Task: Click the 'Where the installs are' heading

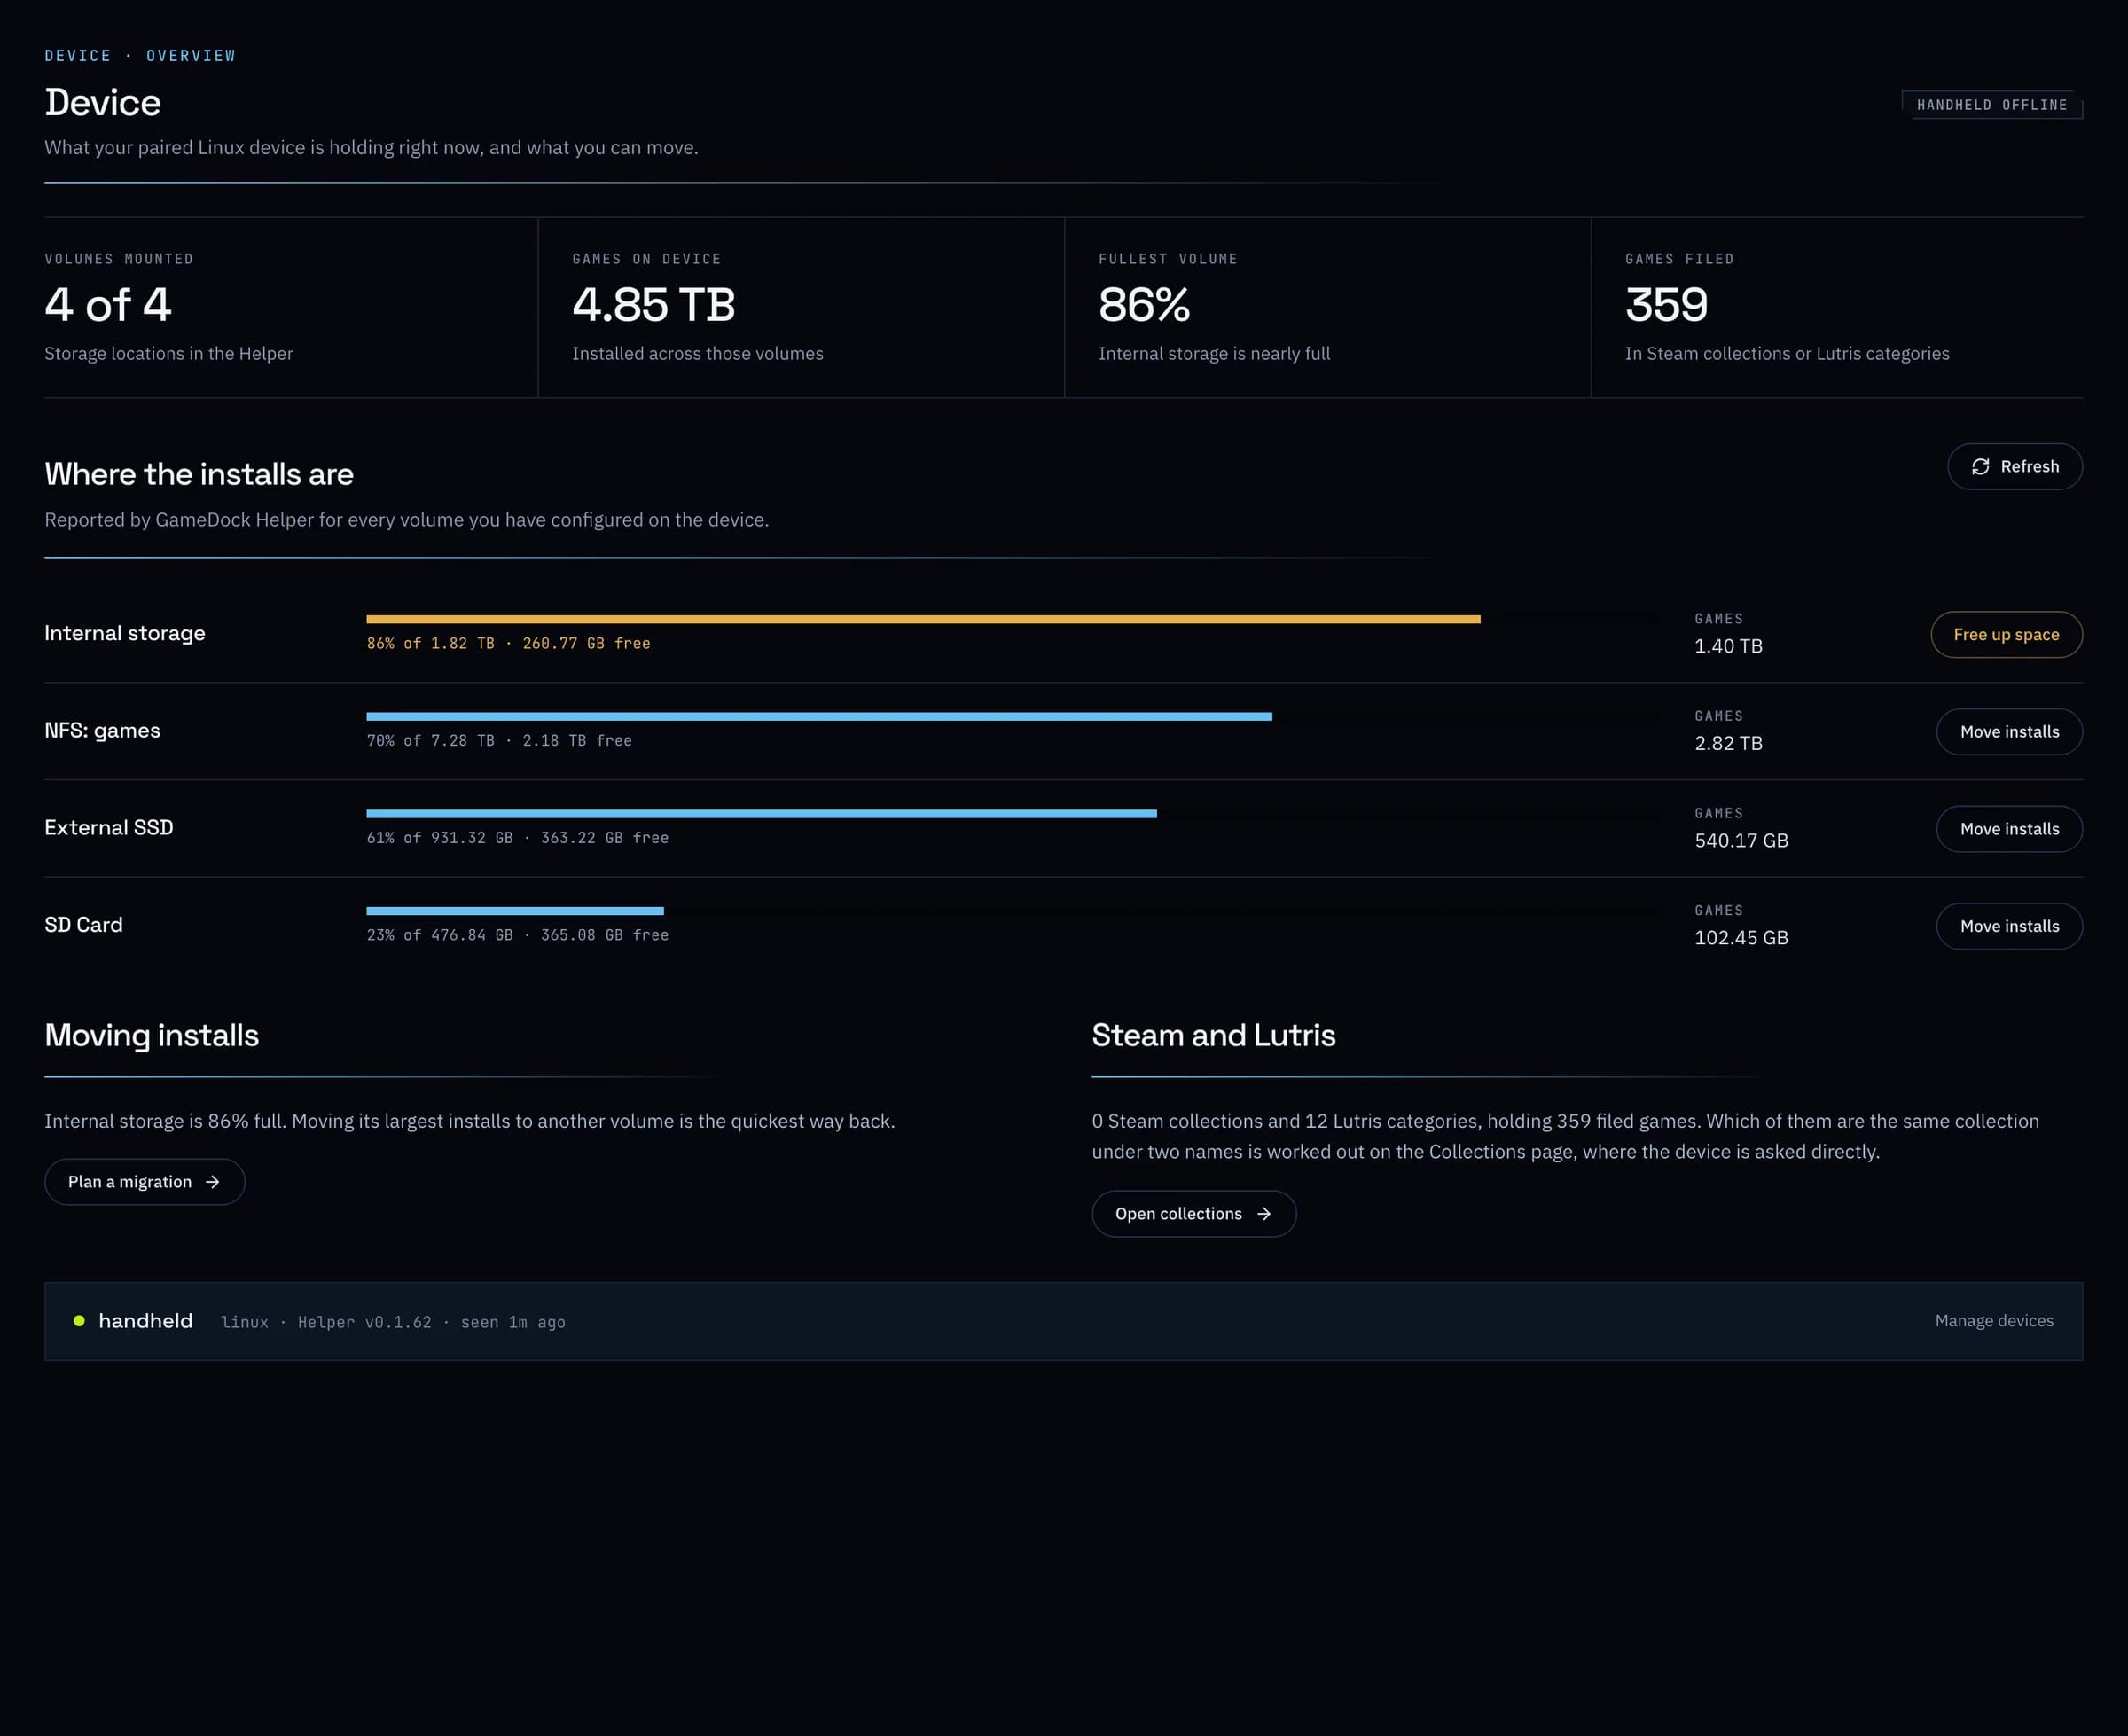Action: pyautogui.click(x=199, y=474)
